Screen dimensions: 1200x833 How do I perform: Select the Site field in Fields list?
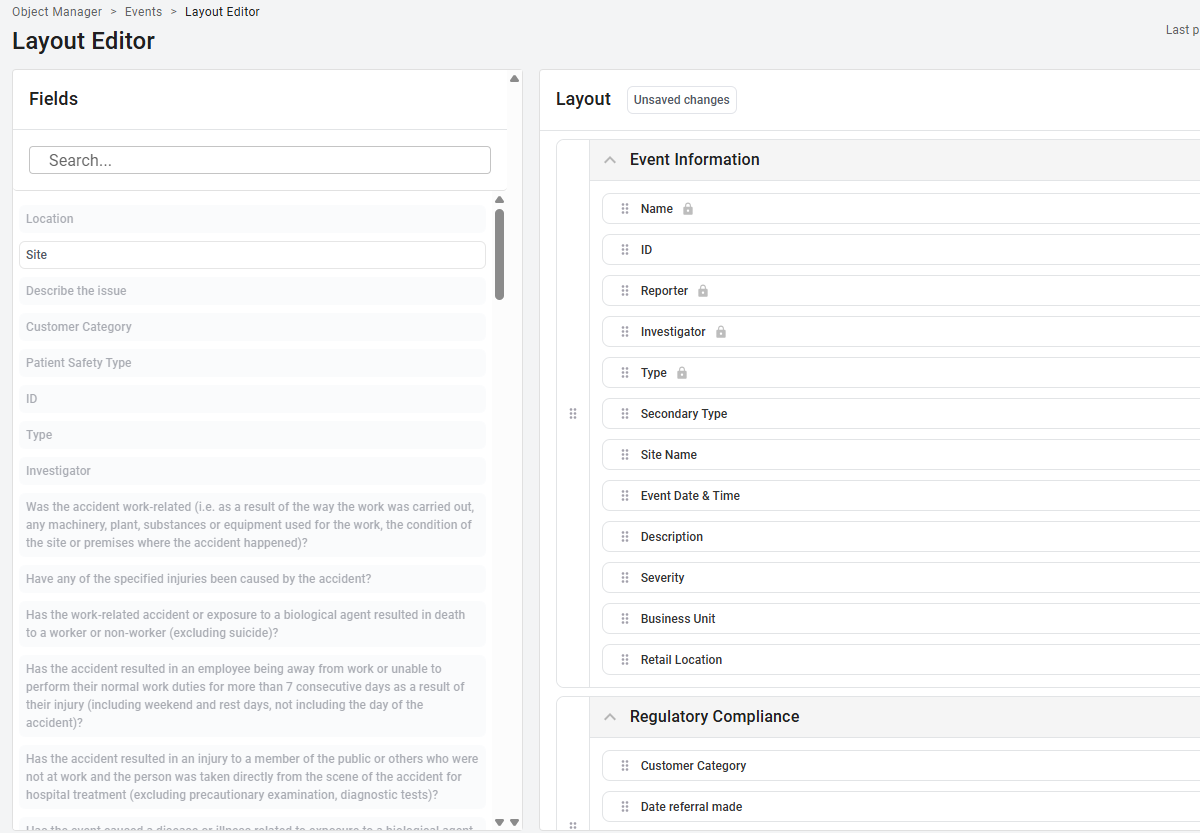pos(252,255)
